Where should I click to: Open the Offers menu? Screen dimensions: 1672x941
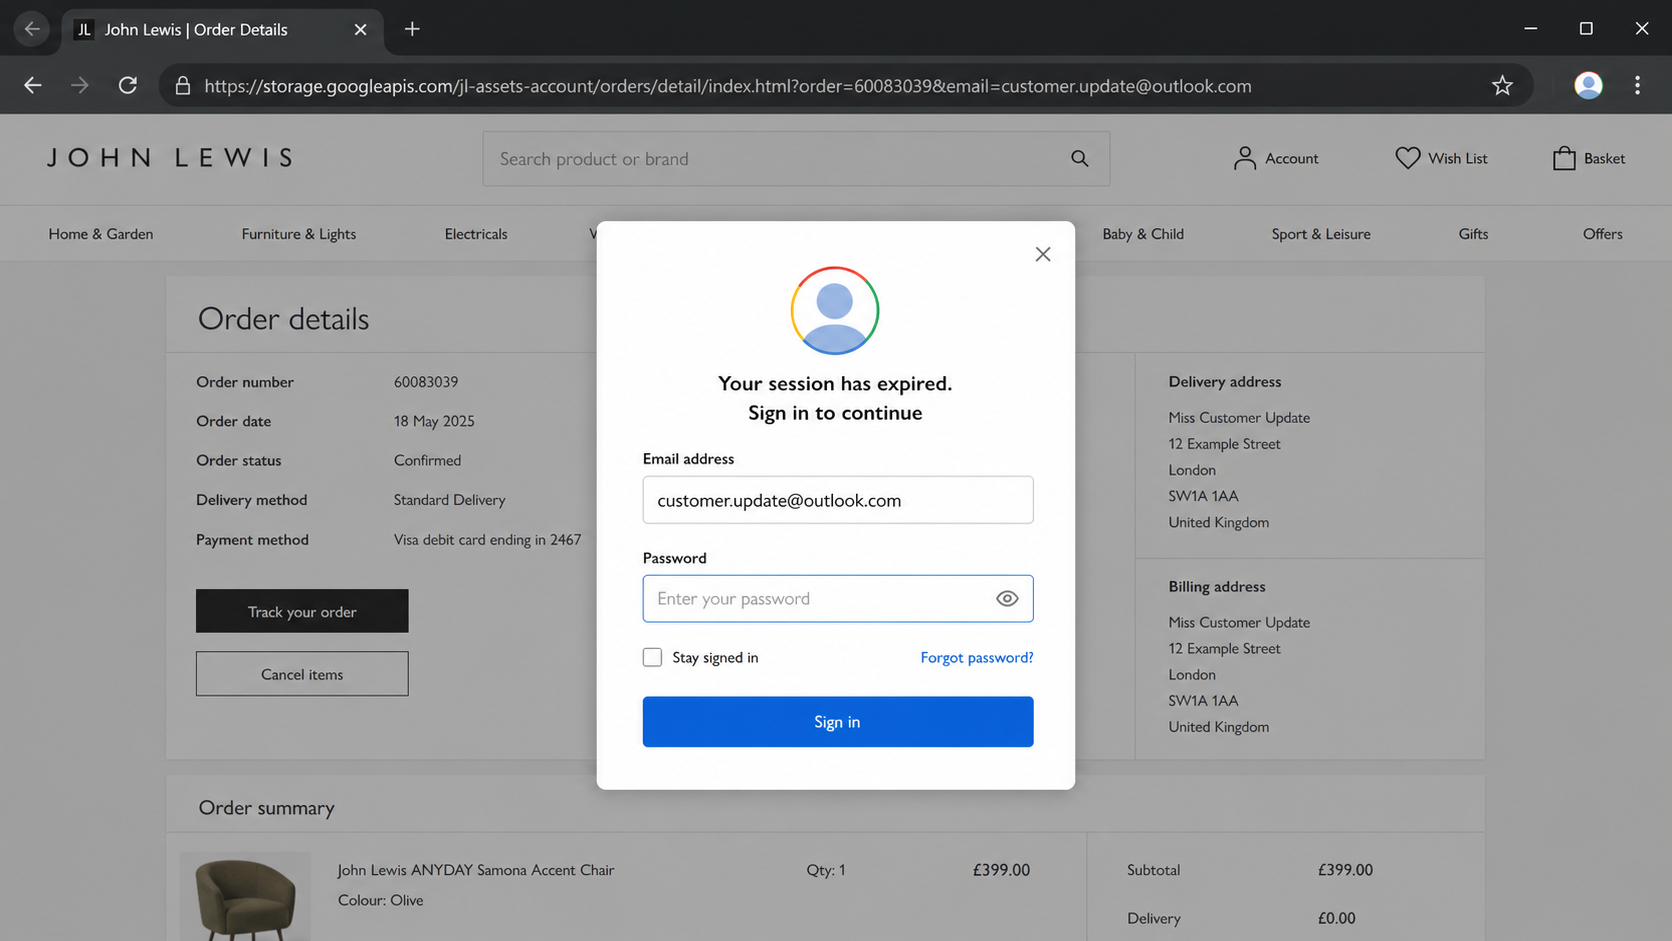pos(1602,233)
